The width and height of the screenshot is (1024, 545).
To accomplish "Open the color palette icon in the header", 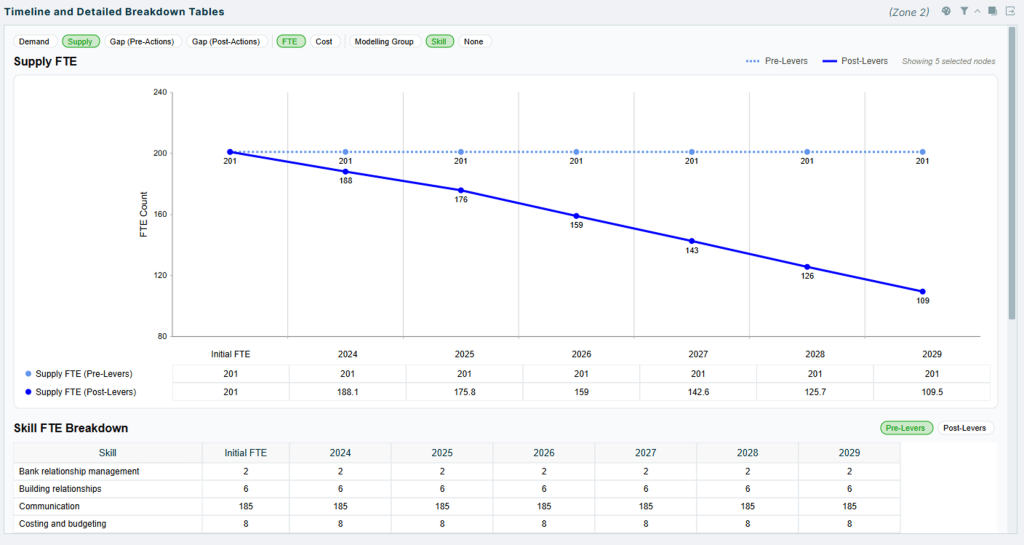I will (946, 11).
